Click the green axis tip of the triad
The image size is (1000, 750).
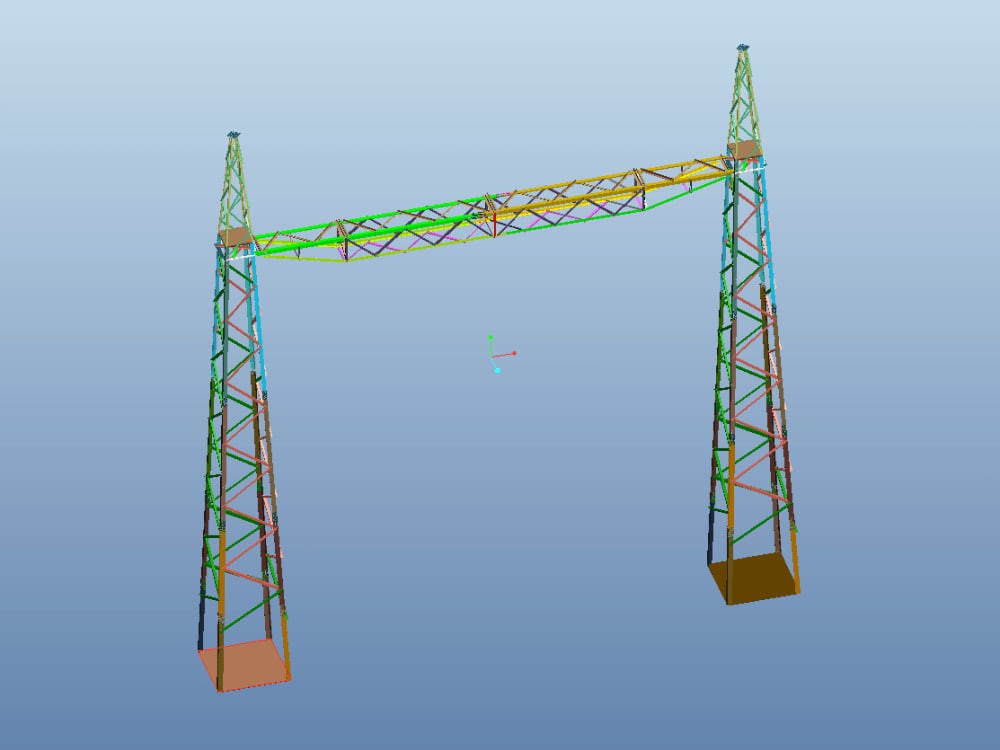click(x=490, y=338)
